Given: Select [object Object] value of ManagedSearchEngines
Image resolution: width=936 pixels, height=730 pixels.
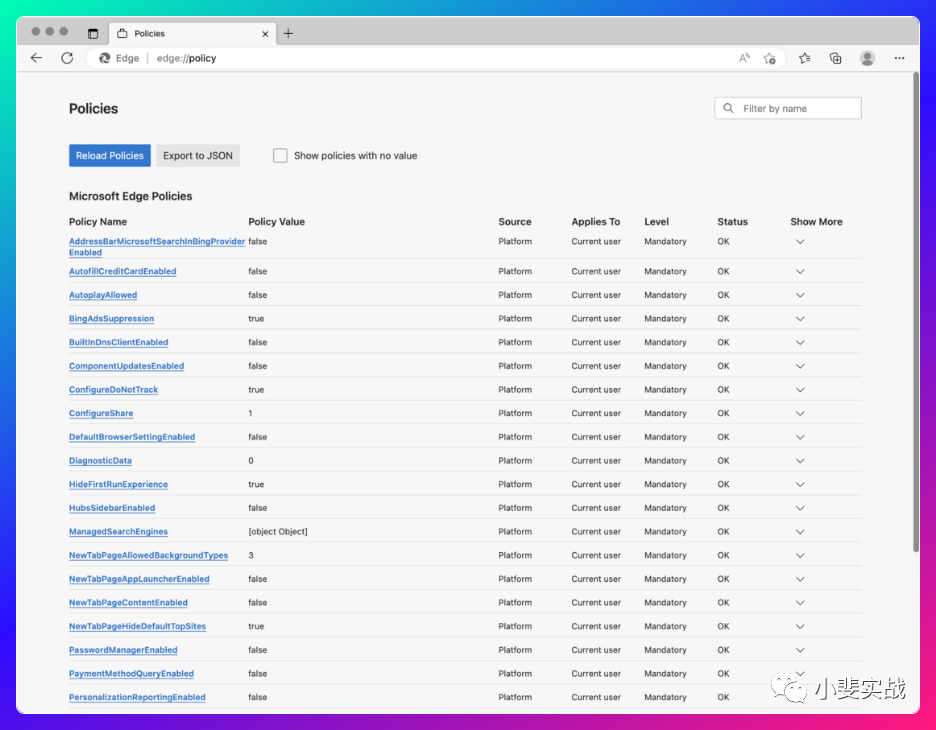Looking at the screenshot, I should coord(278,532).
